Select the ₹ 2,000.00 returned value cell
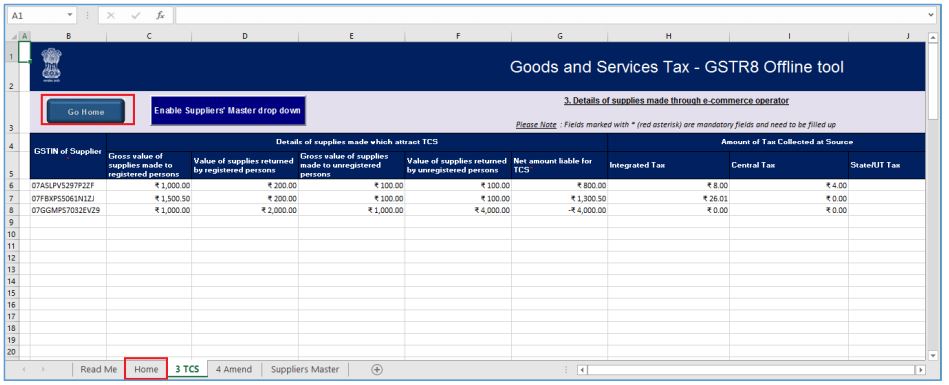 [245, 210]
